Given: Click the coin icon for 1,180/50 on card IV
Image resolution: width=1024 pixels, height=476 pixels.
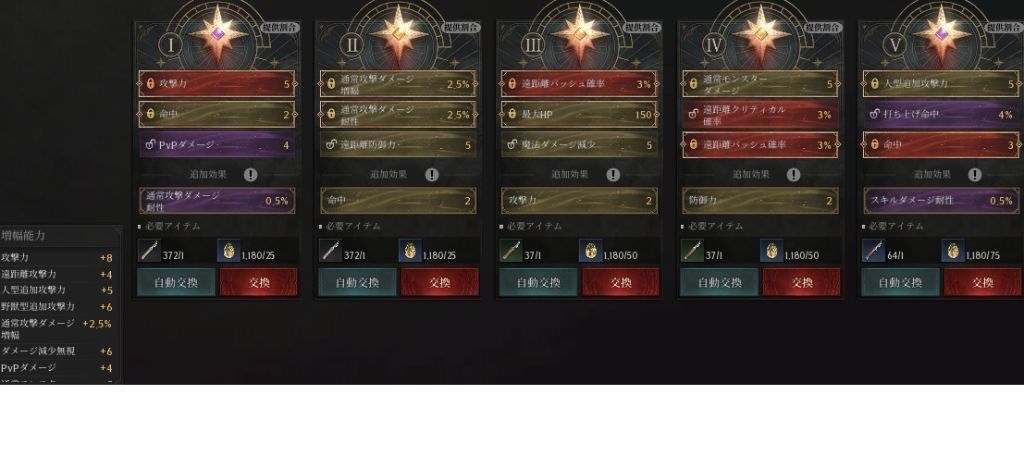Looking at the screenshot, I should 771,251.
